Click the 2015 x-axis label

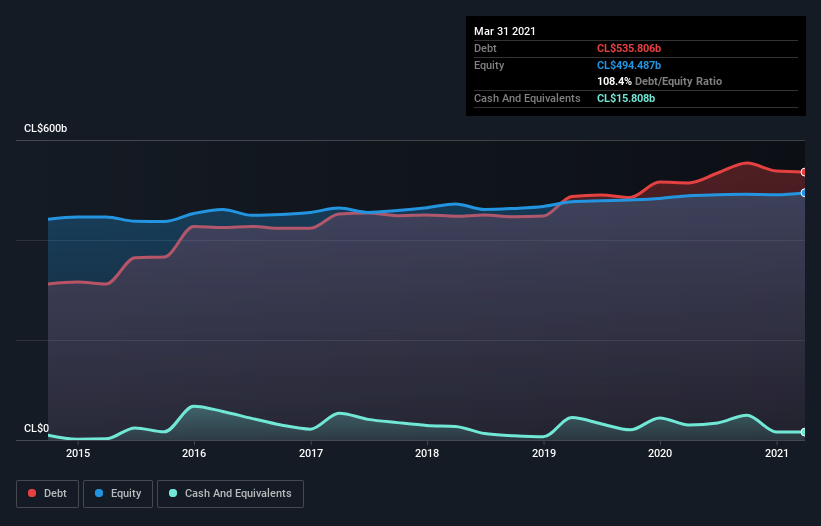click(77, 453)
